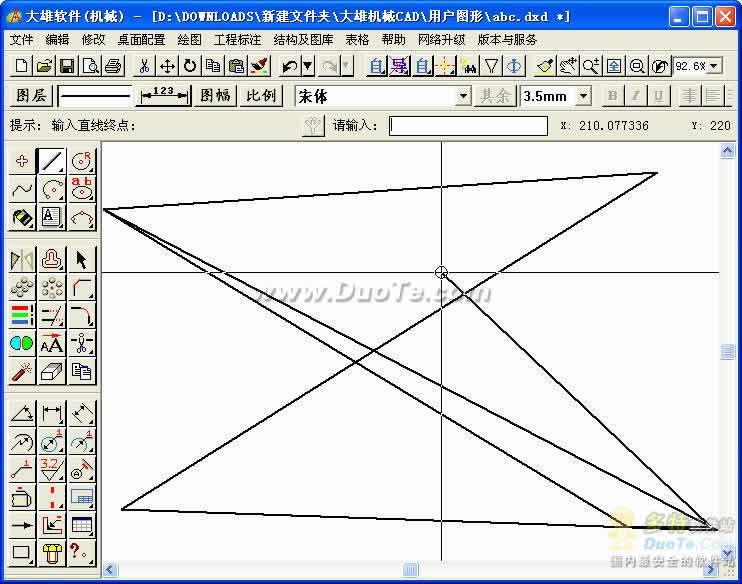The height and width of the screenshot is (584, 742).
Task: Click the zoom magnifier plus-minus icon
Action: [x=591, y=66]
